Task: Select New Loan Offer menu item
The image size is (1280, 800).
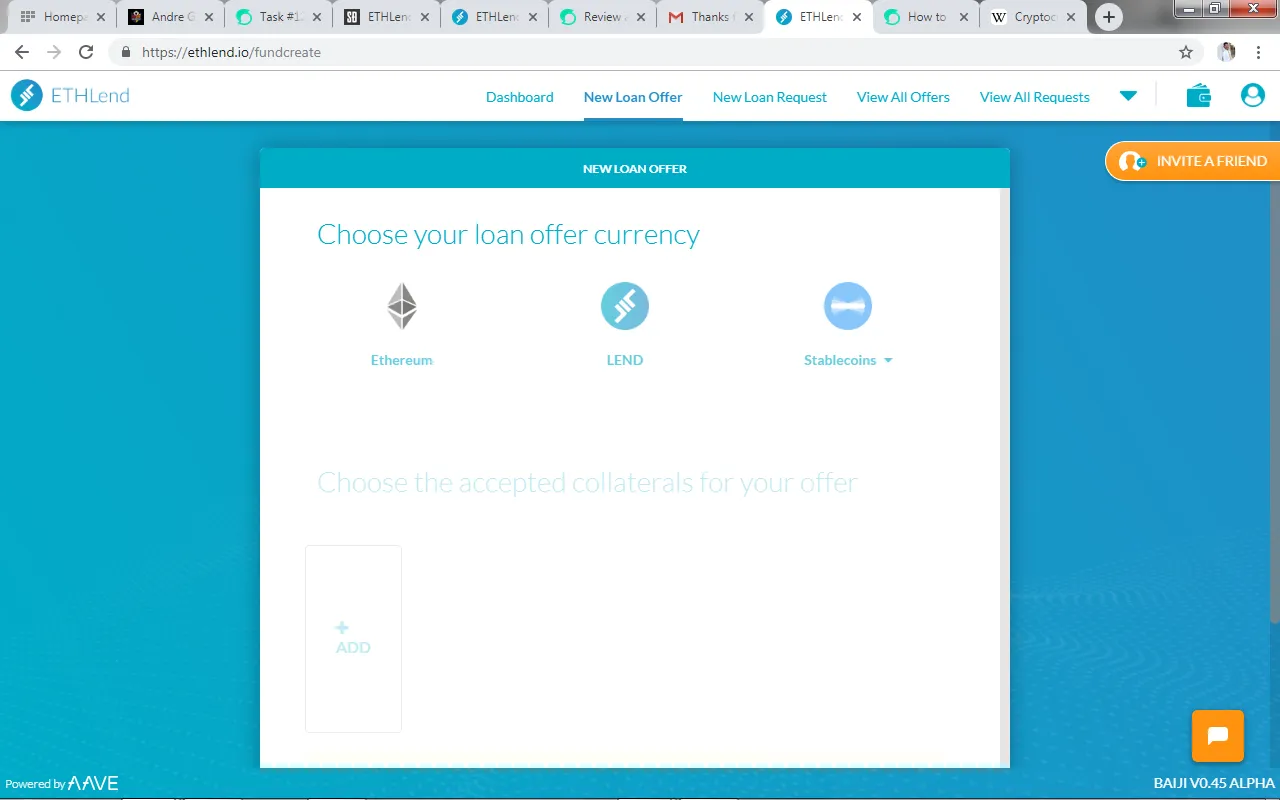Action: (x=633, y=97)
